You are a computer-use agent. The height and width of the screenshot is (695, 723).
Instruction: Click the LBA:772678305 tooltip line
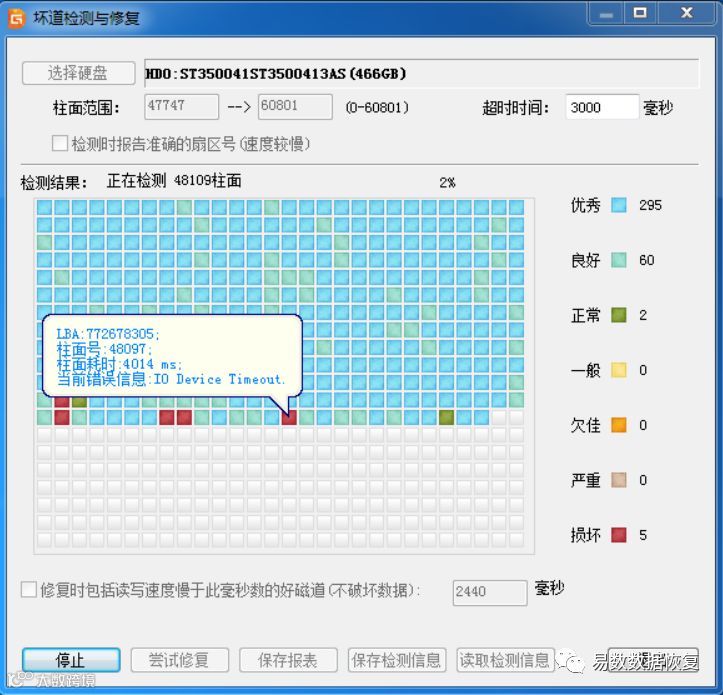(108, 333)
